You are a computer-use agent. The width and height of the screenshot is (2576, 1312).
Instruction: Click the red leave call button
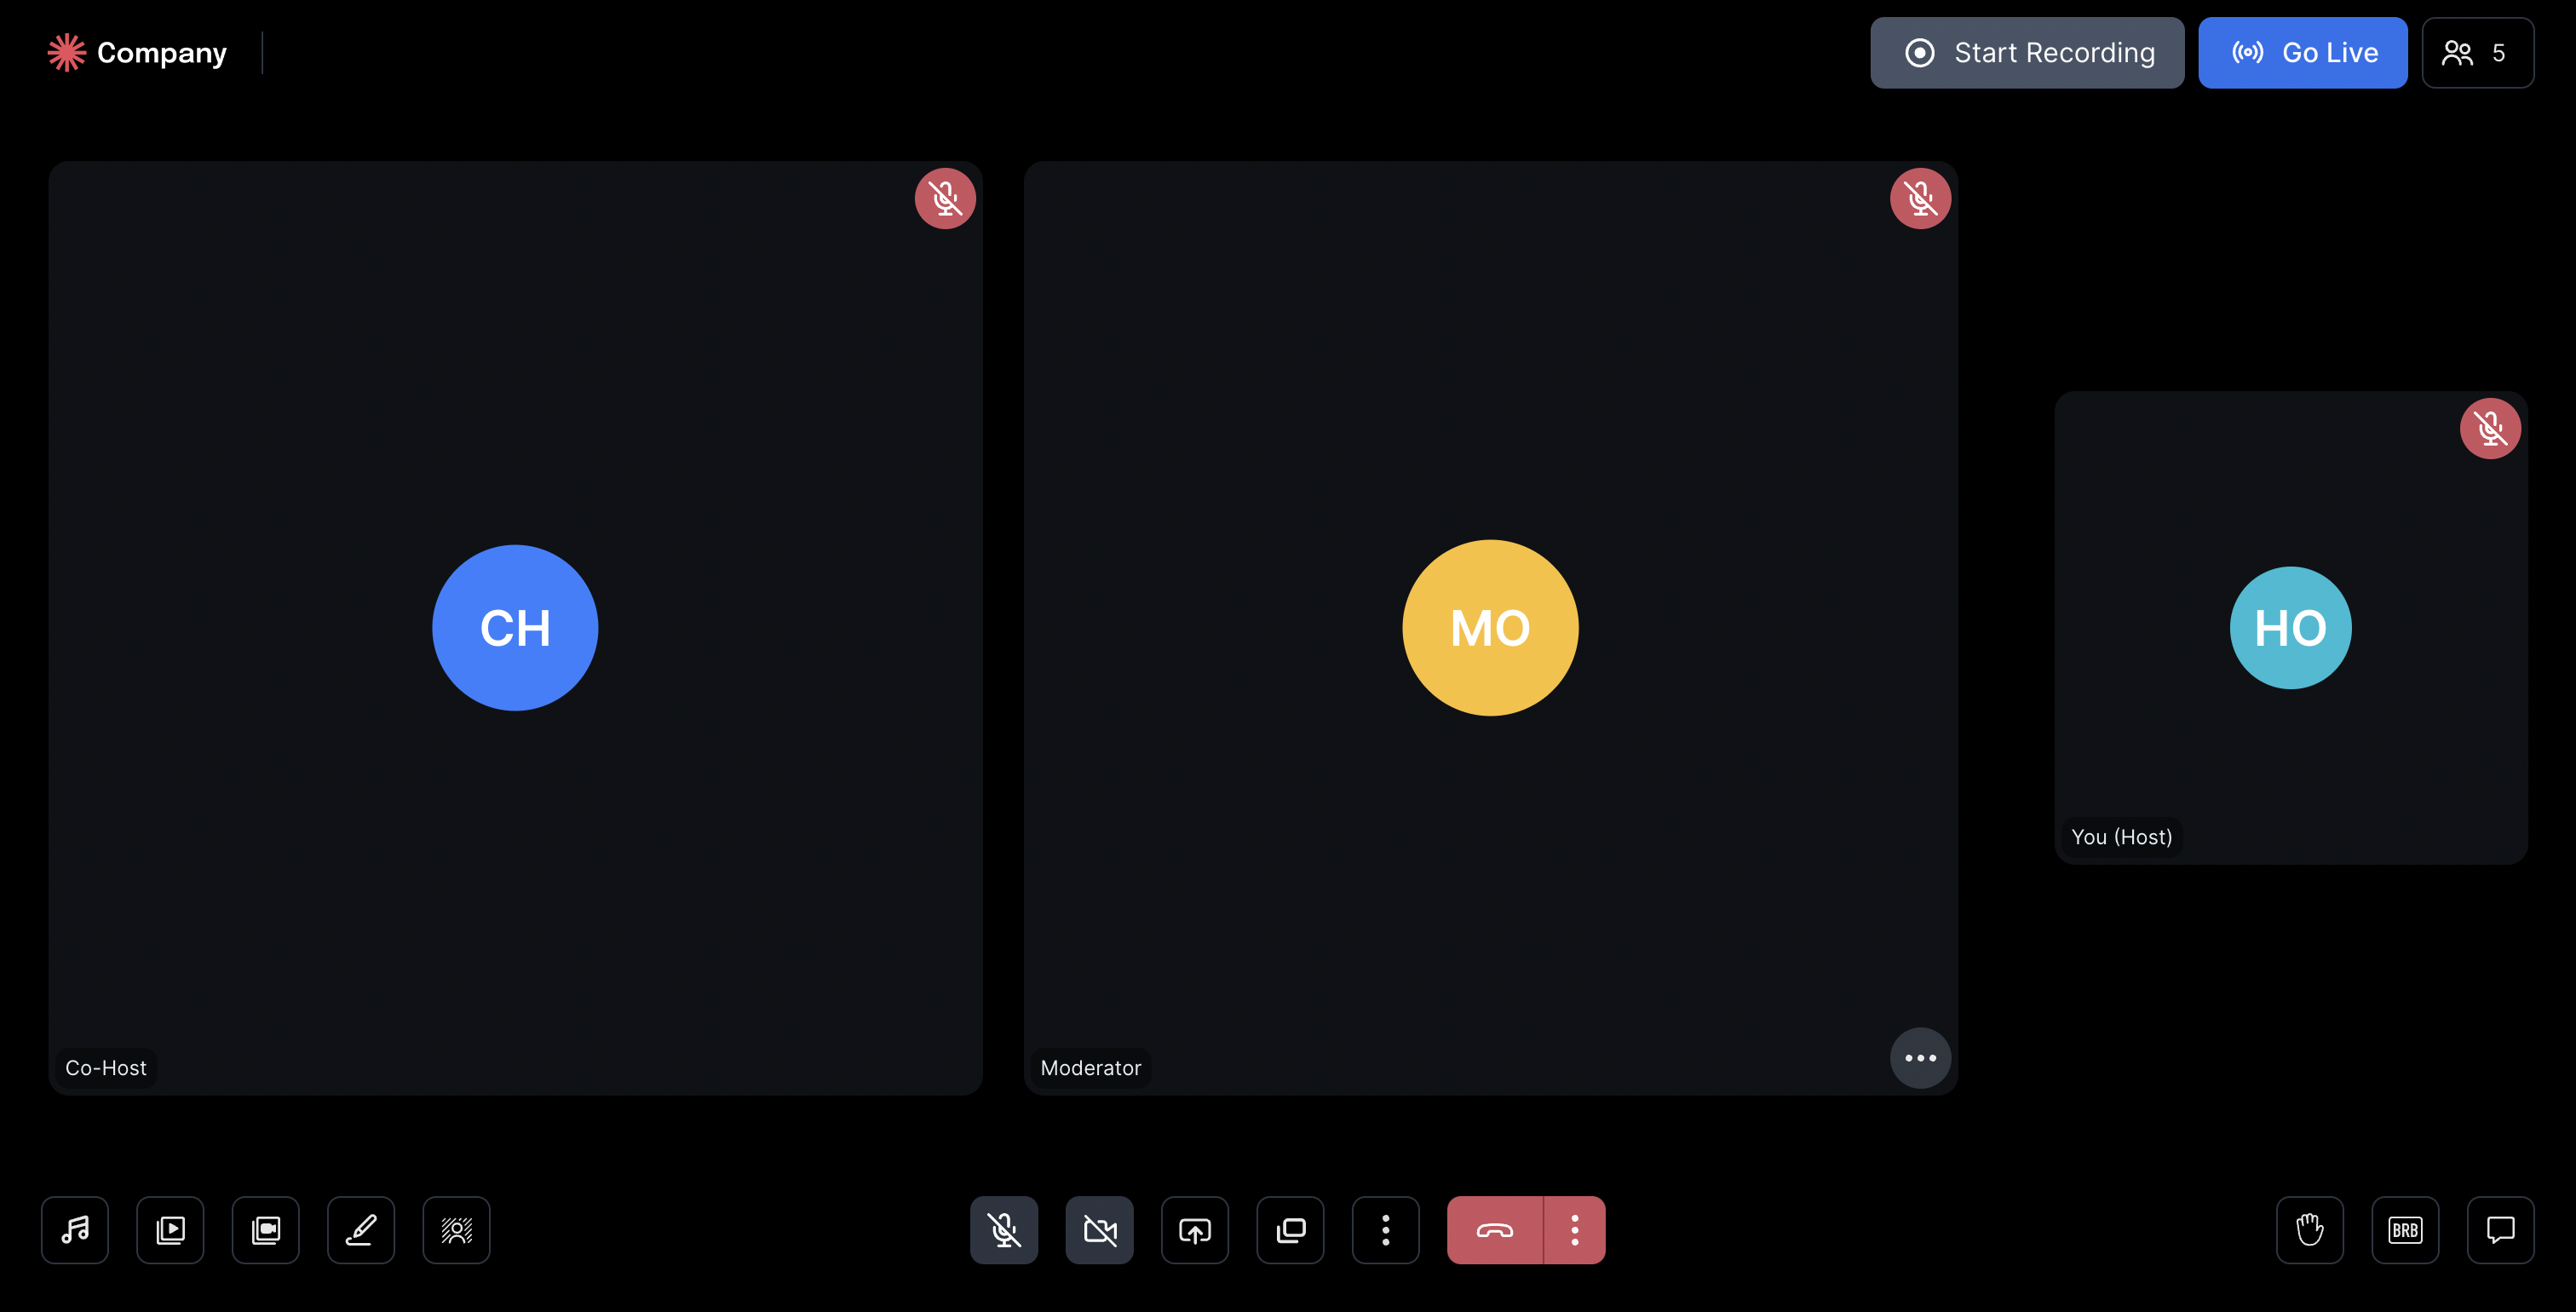point(1495,1230)
